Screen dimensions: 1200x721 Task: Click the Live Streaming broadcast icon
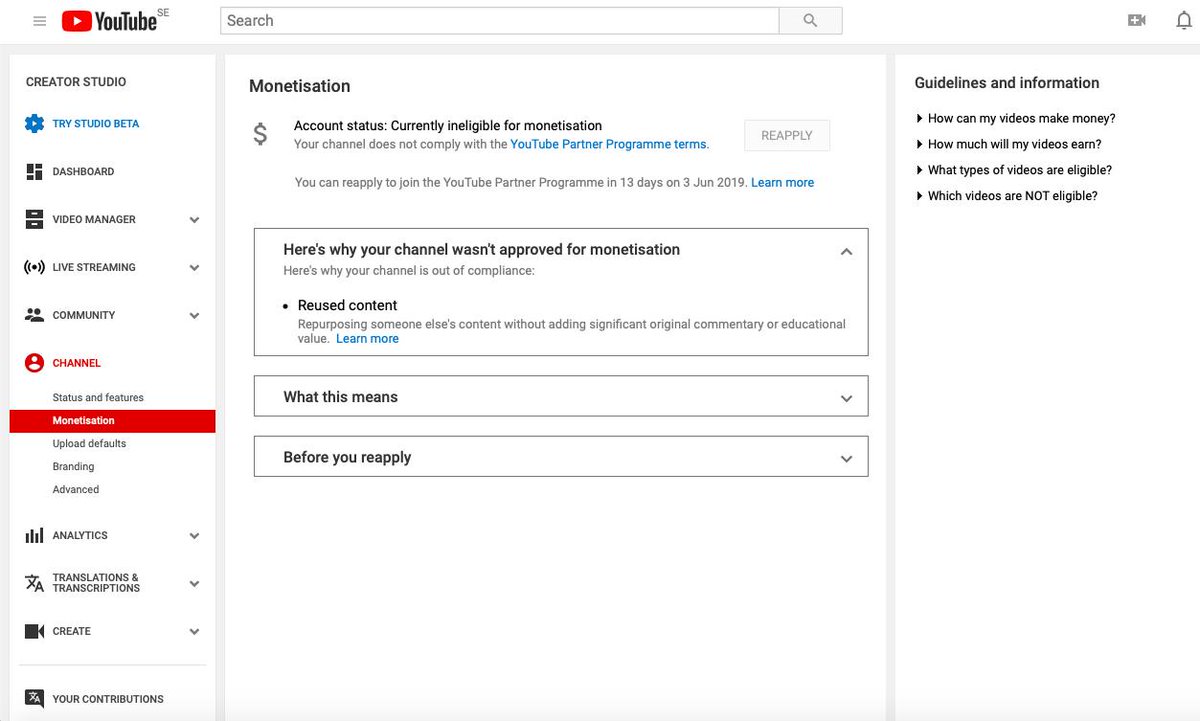tap(34, 268)
